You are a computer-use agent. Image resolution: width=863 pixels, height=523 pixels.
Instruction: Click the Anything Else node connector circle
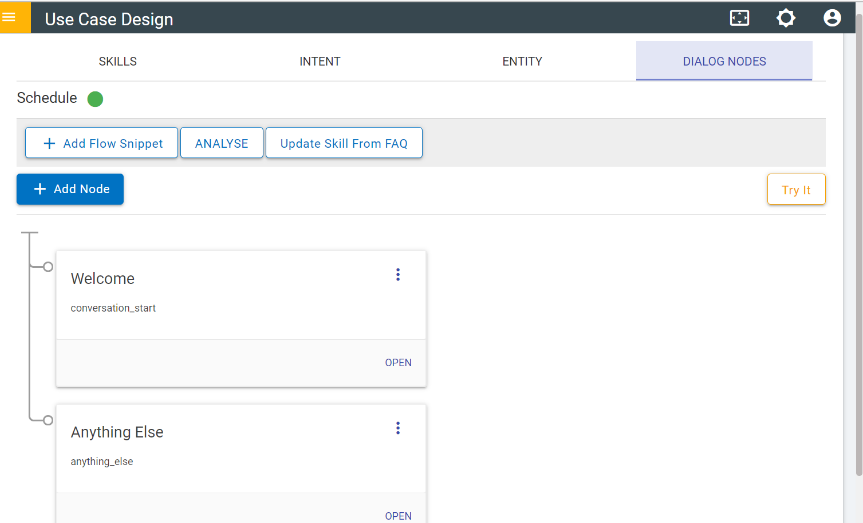(x=48, y=420)
